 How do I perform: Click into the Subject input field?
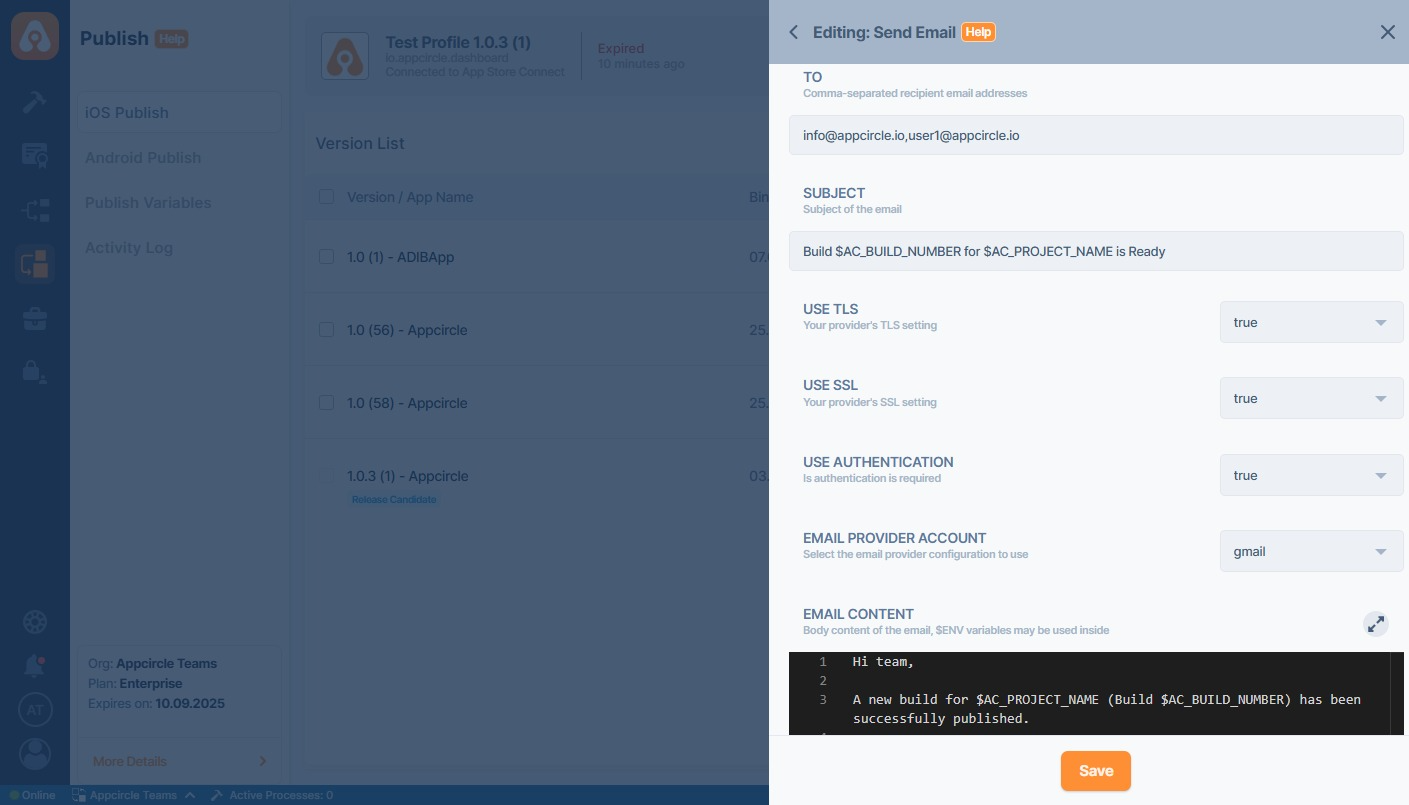[x=1095, y=251]
